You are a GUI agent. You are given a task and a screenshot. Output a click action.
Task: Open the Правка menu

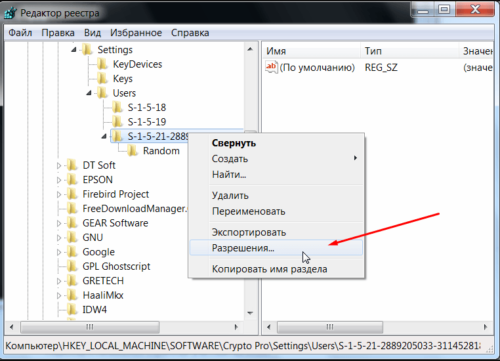(x=58, y=33)
